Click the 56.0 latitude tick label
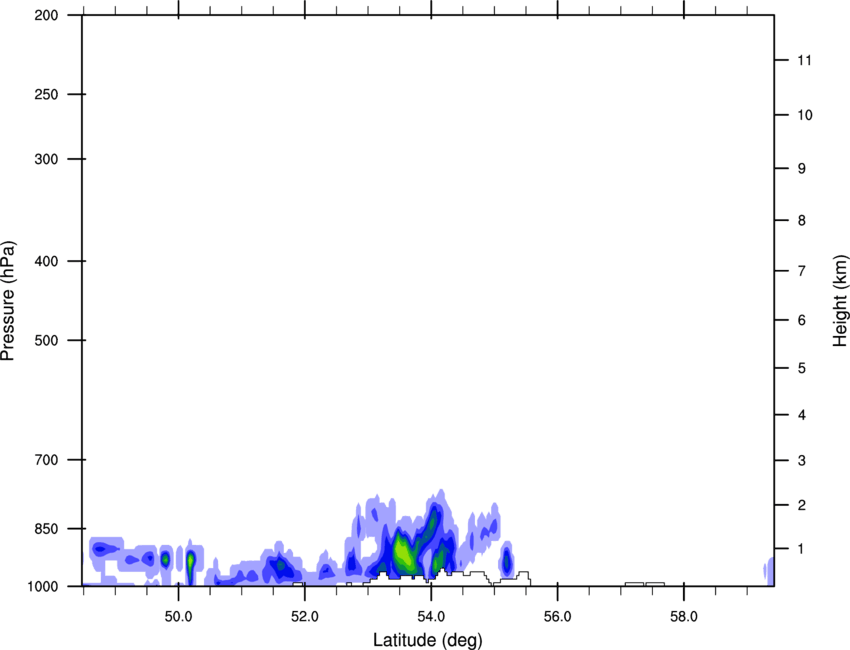The height and width of the screenshot is (650, 850). 557,617
